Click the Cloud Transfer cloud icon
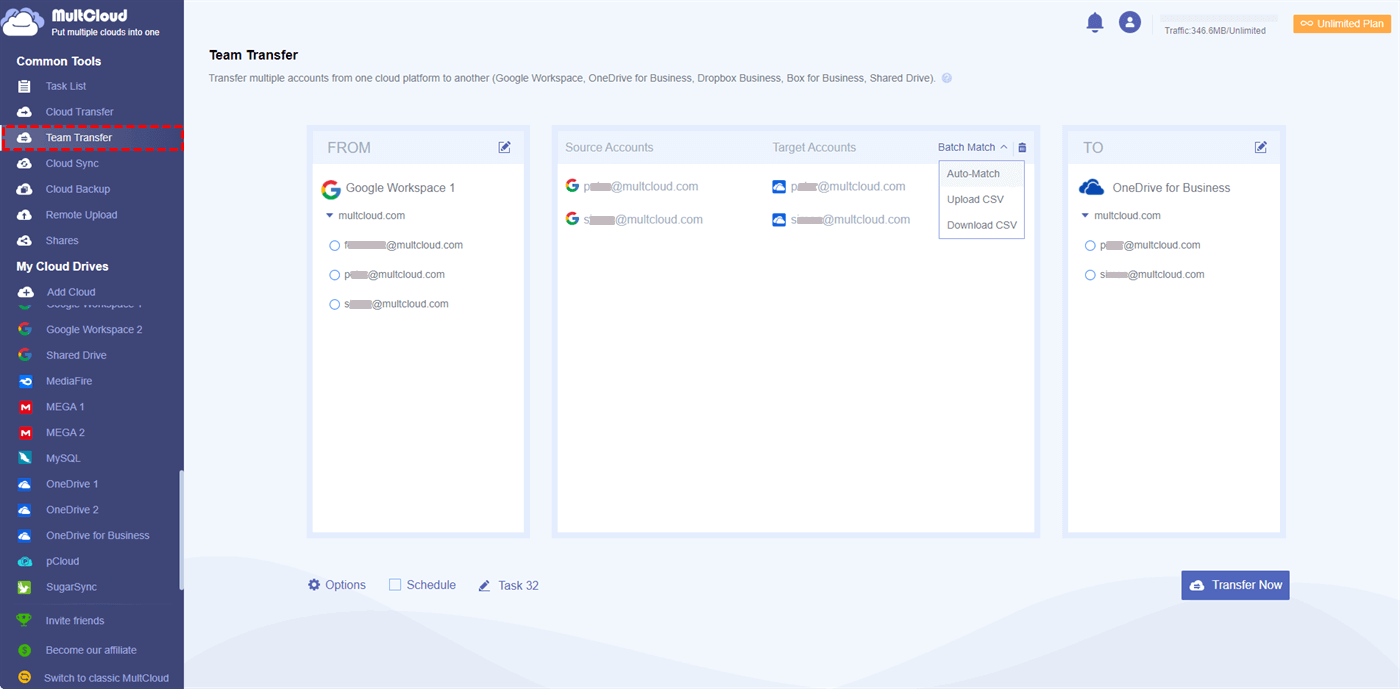Screen dimensions: 1400x689 pos(25,112)
